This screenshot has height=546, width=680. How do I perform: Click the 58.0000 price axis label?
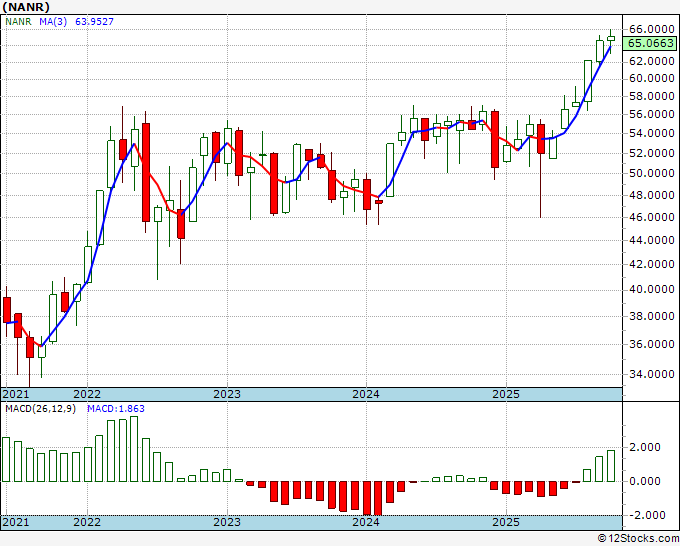[651, 96]
